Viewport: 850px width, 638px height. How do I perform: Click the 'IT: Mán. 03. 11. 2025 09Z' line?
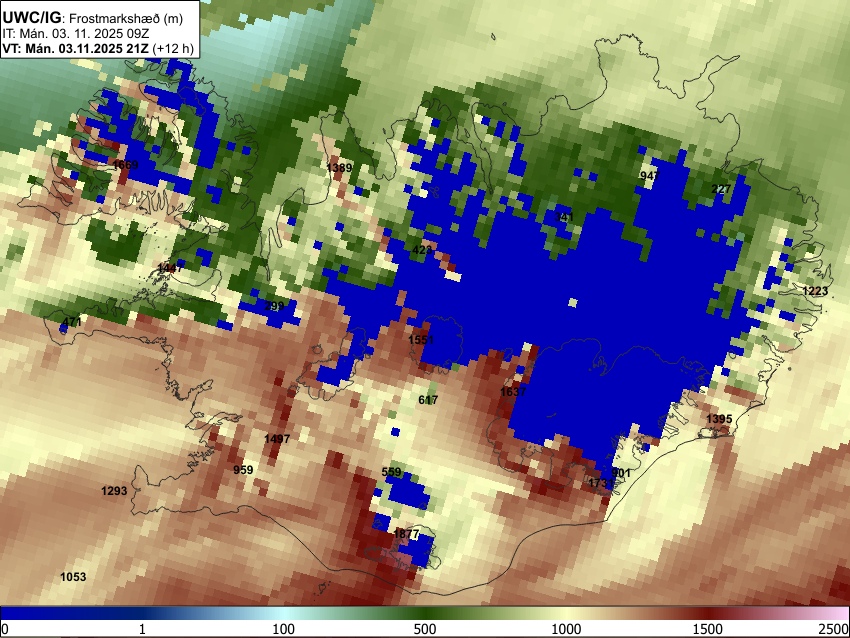pos(76,34)
